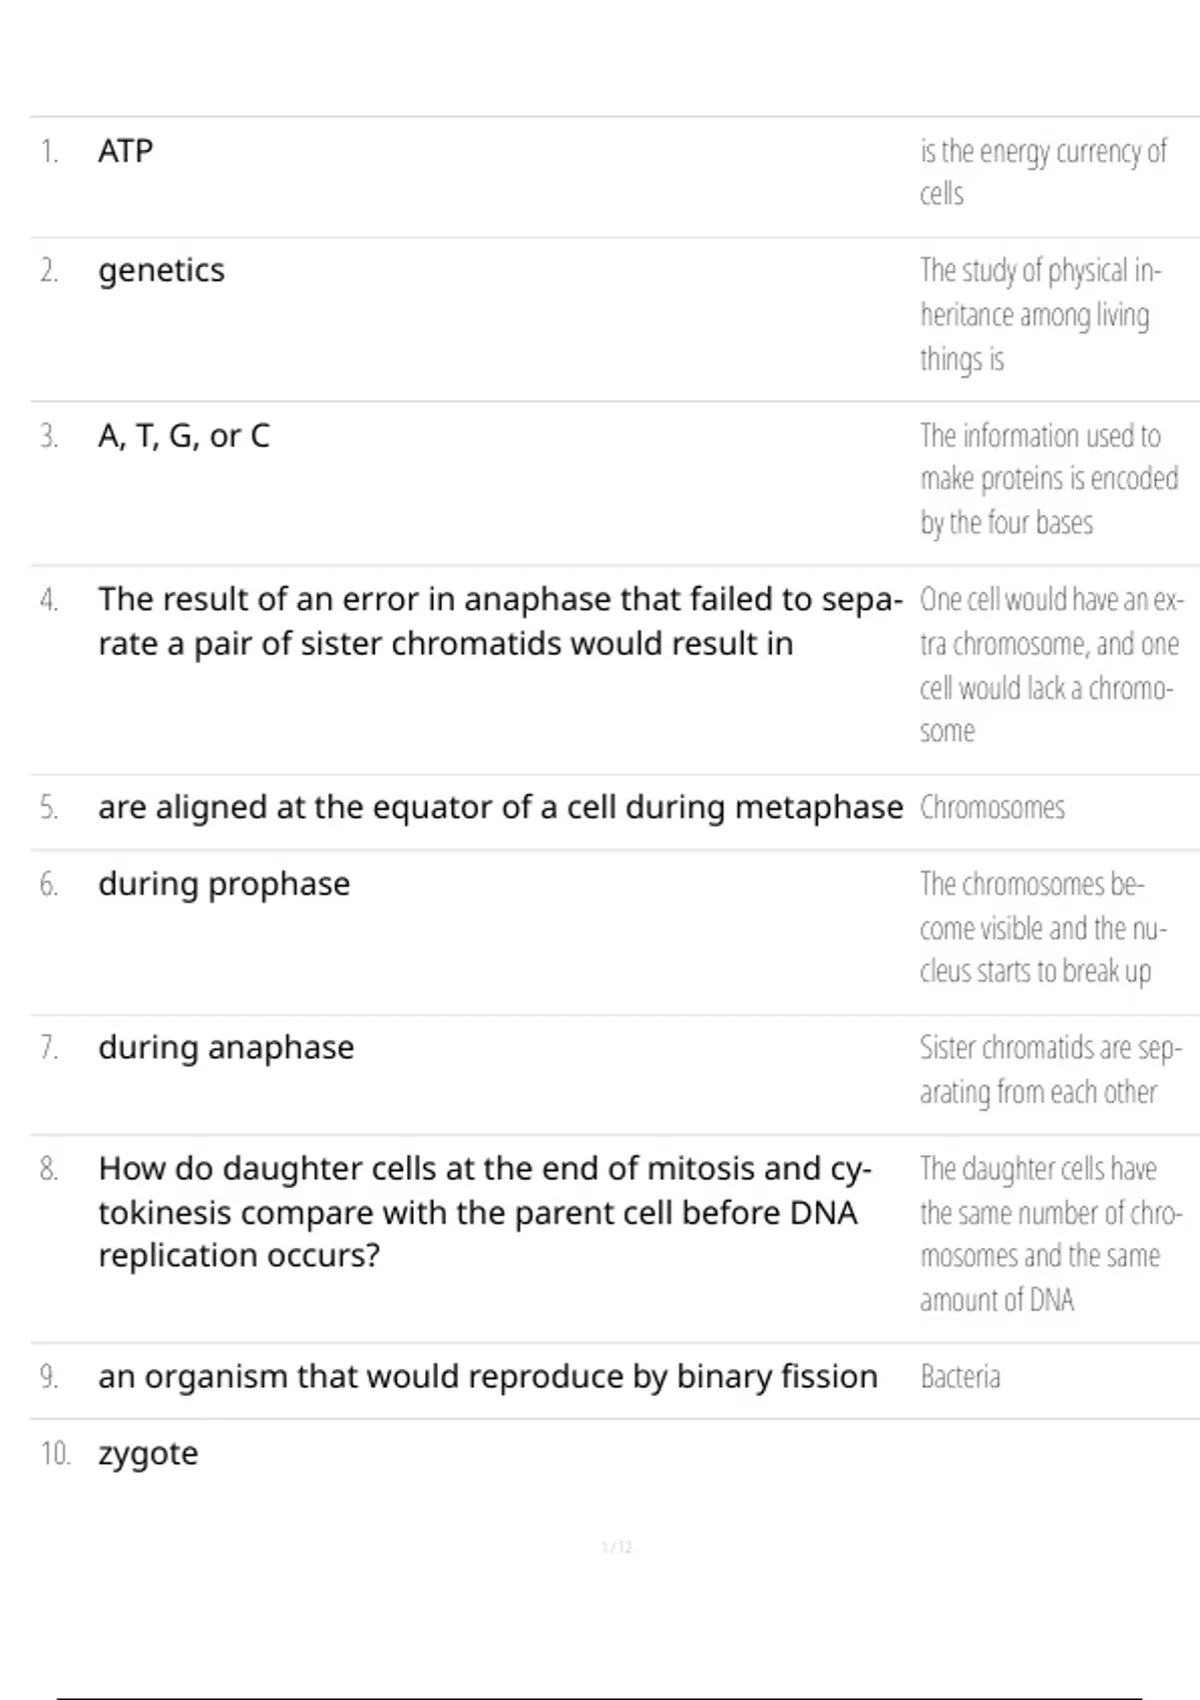Viewport: 1200px width, 1700px height.
Task: Click the term "ATP"
Action: [125, 151]
